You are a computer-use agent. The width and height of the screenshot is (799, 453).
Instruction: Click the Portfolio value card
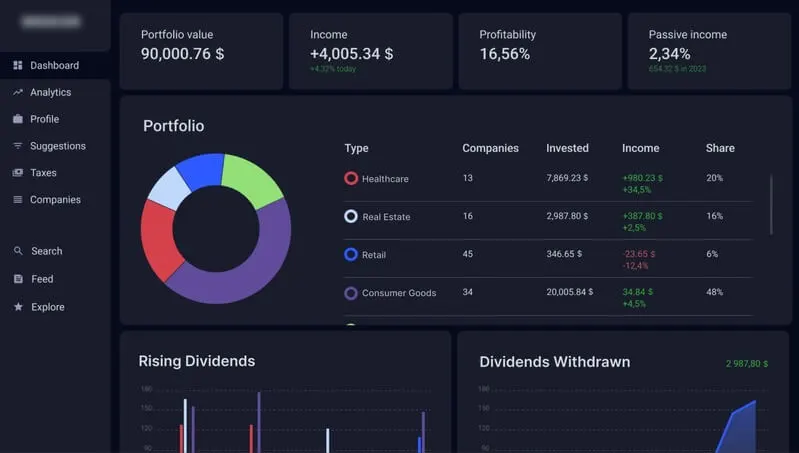click(201, 51)
